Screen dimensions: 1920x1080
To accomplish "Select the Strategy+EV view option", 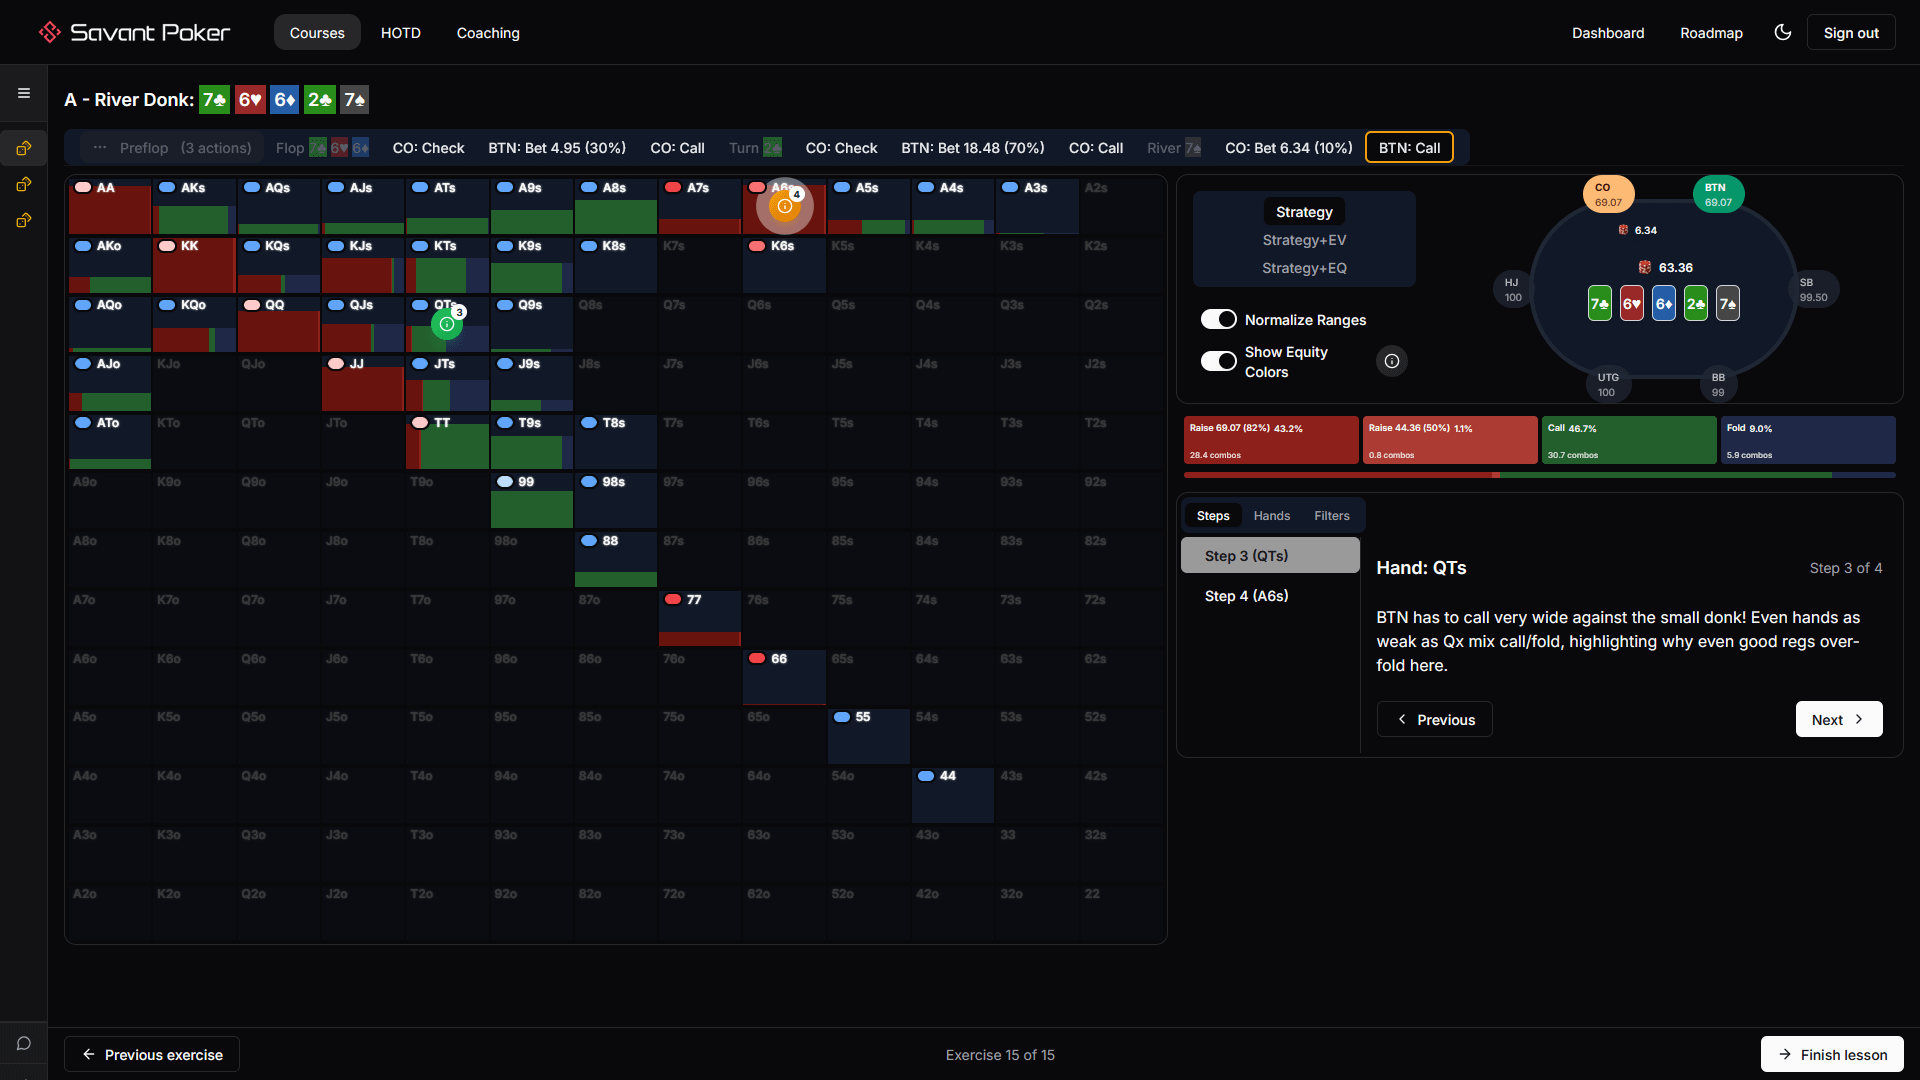I will 1304,240.
